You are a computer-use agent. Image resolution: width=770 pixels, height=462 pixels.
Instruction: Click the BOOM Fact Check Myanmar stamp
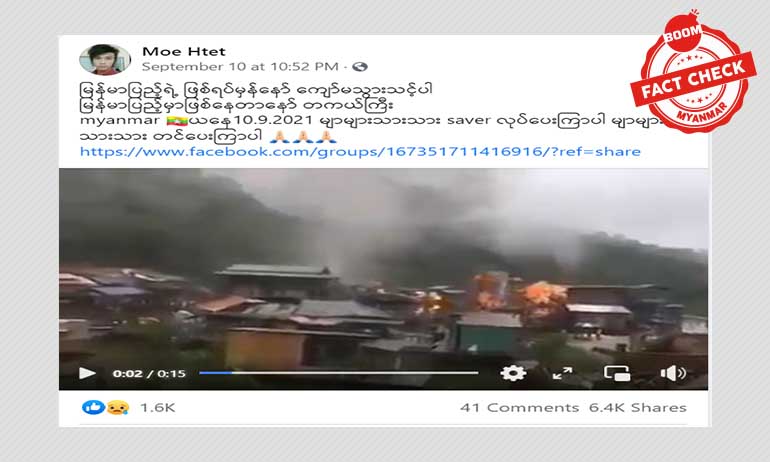tap(693, 73)
